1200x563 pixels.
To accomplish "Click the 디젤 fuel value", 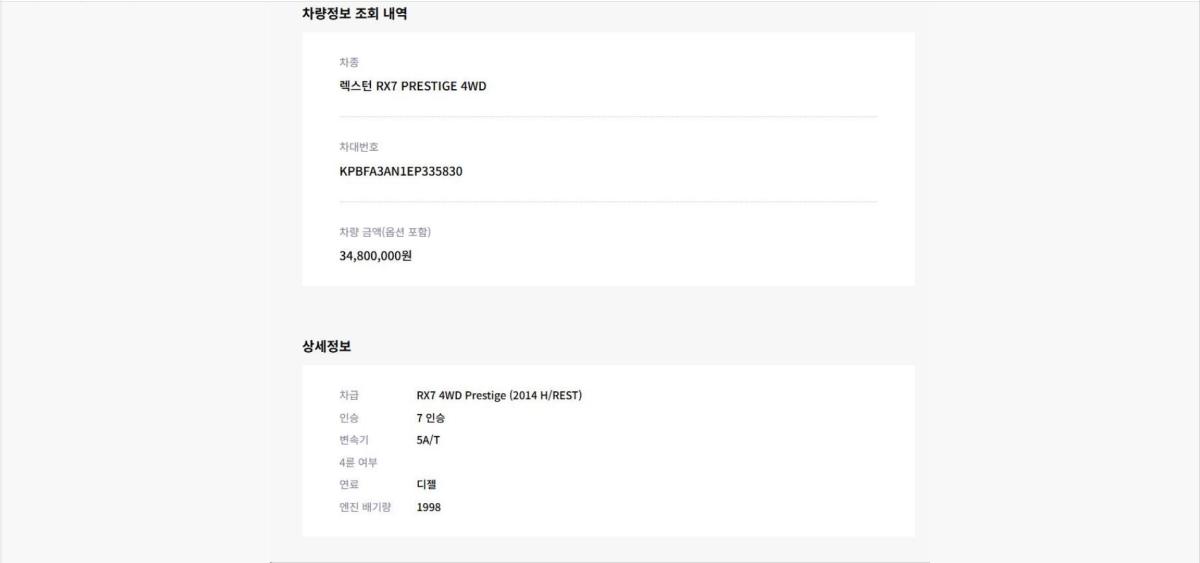I will pos(427,484).
